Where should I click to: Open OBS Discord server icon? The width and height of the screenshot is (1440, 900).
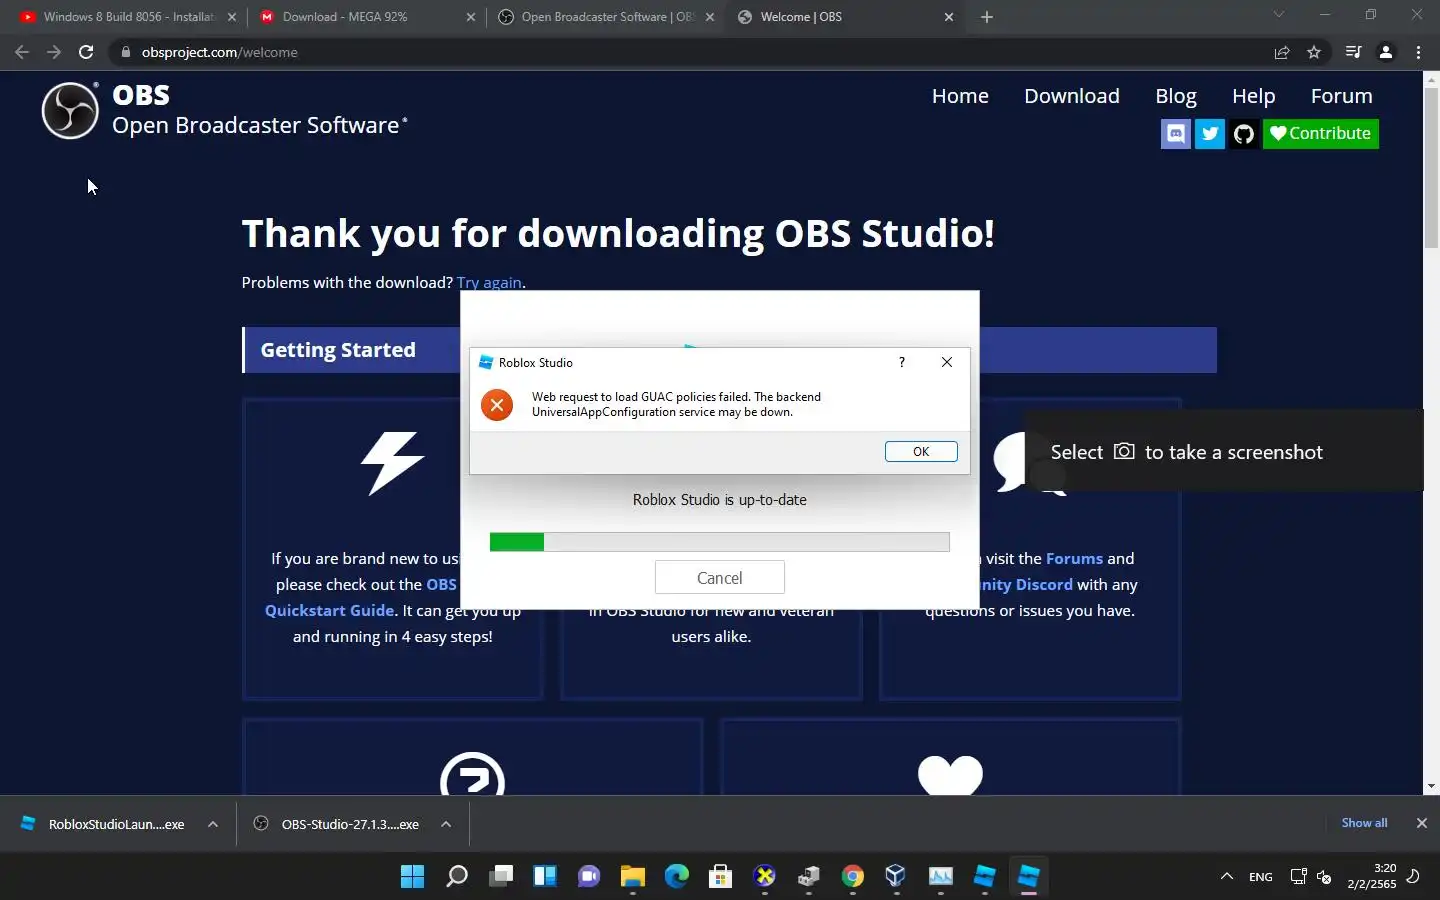(x=1176, y=134)
